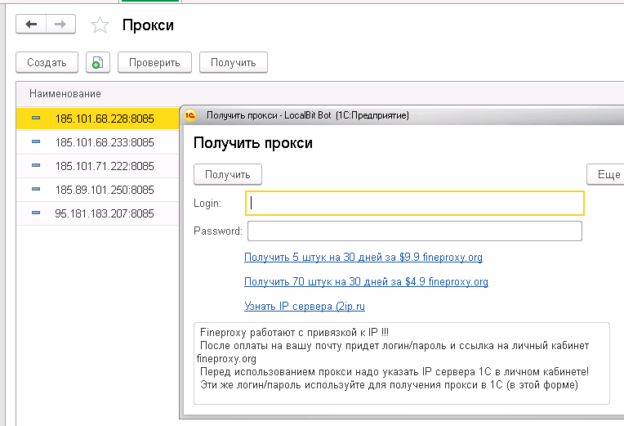
Task: Click the 1C logo icon in dialog title
Action: (191, 115)
